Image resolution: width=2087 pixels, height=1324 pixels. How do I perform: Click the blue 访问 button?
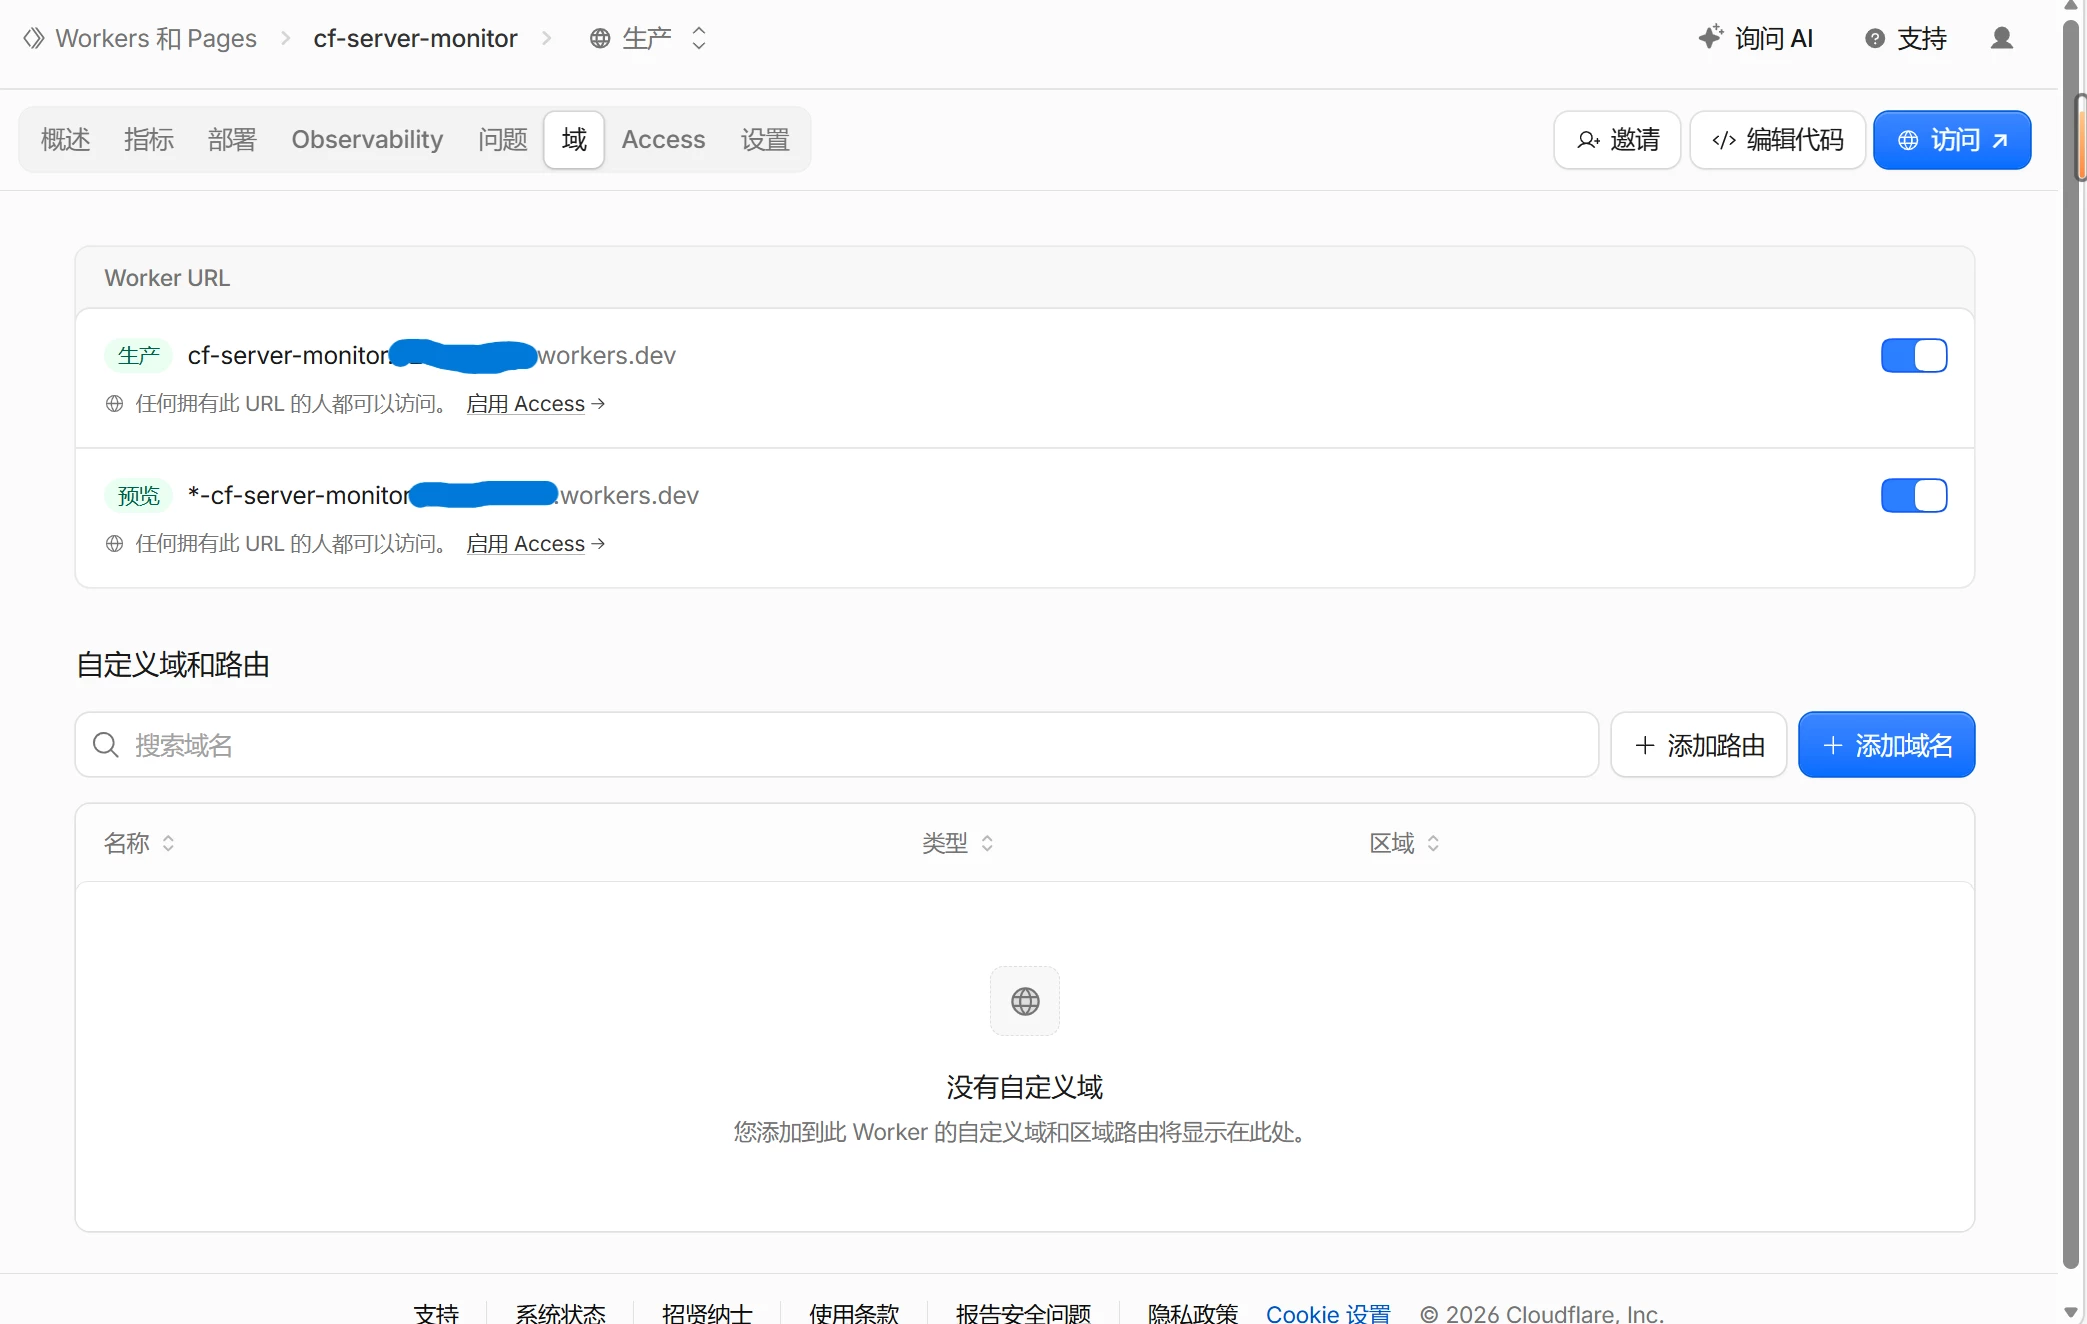tap(1952, 140)
